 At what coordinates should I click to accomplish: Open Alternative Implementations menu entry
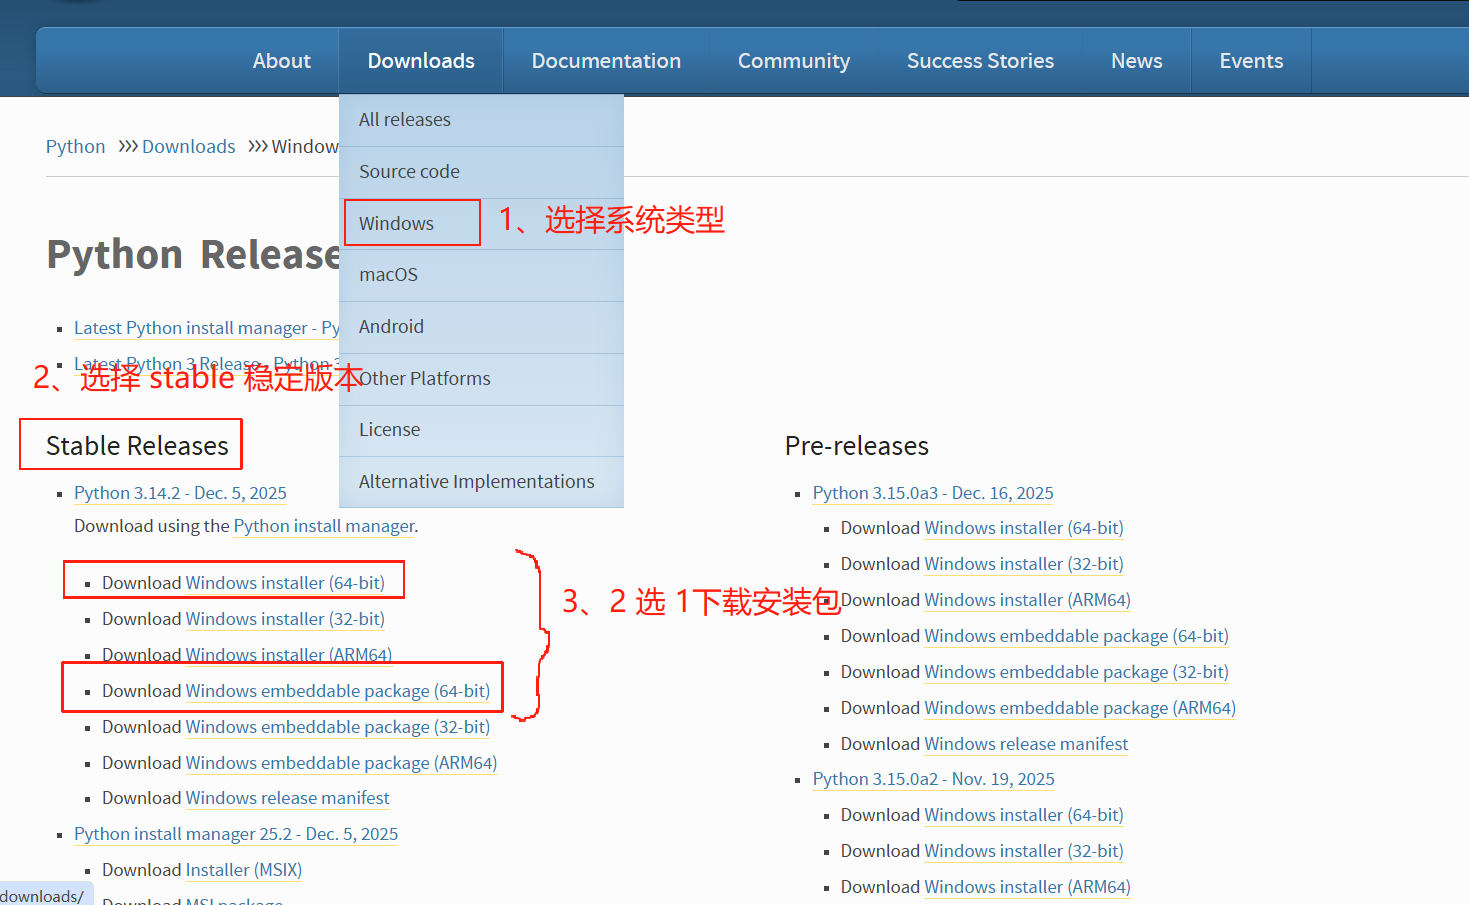481,482
